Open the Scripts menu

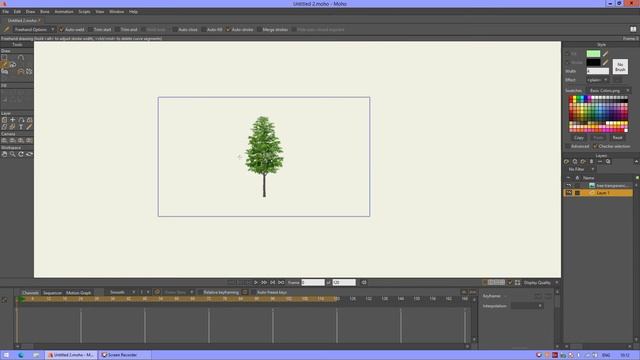coord(84,12)
